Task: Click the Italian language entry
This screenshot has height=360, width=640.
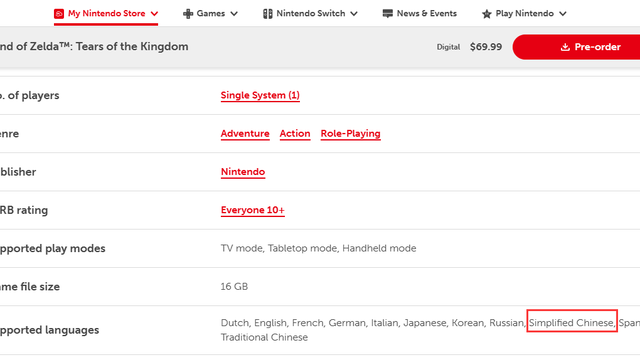Action: click(384, 323)
